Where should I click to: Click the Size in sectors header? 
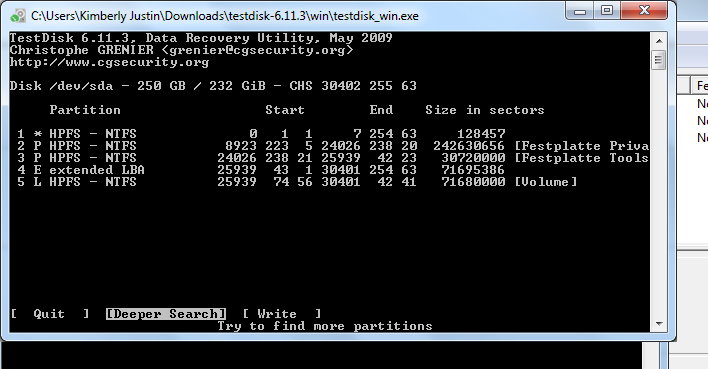tap(485, 110)
